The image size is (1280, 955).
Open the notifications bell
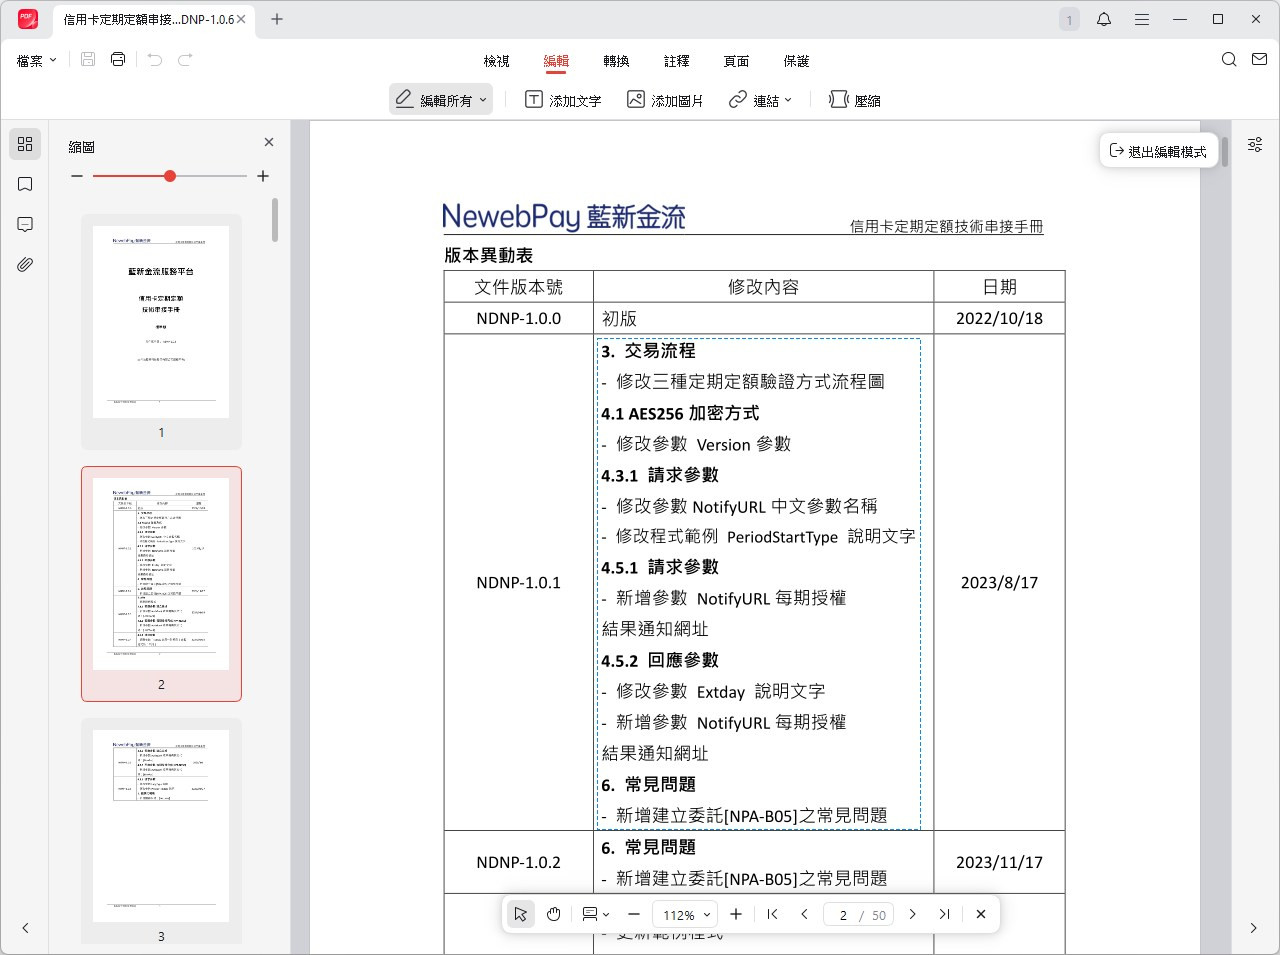pyautogui.click(x=1104, y=19)
